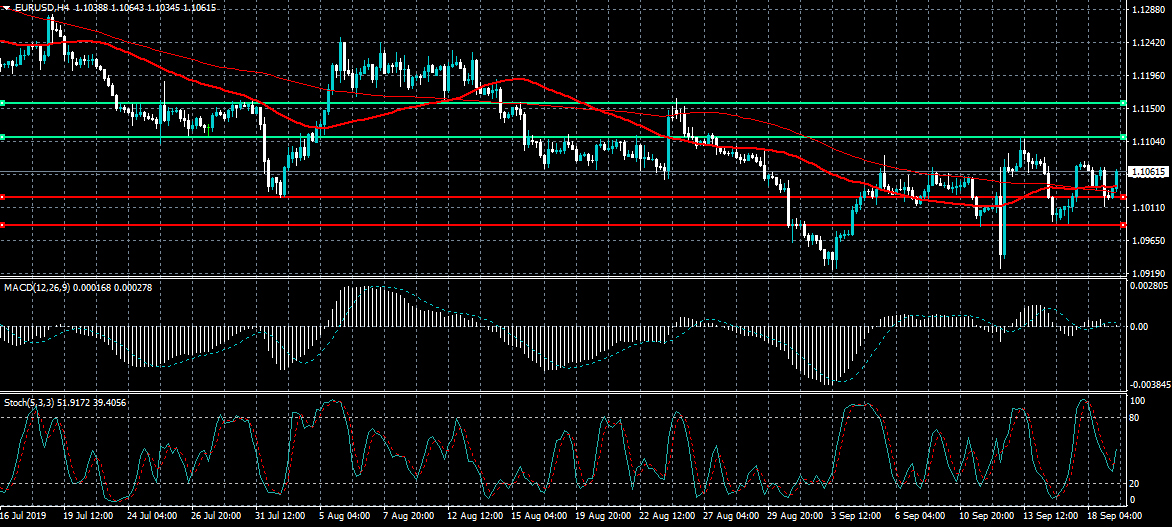Viewport: 1172px width, 527px height.
Task: Pick the upper red line's right handle
Action: point(1124,197)
